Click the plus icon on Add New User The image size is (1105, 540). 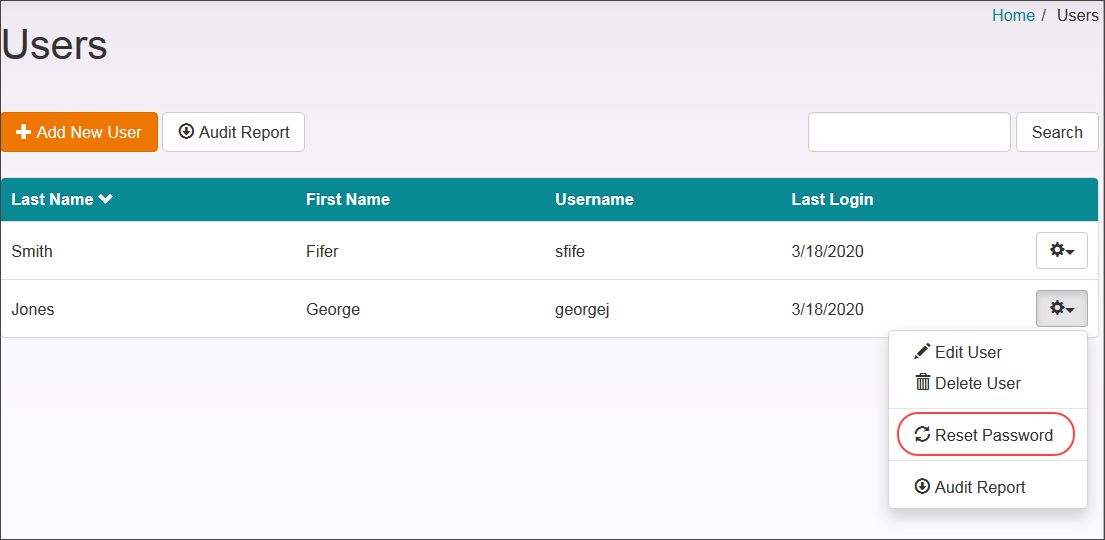[24, 132]
